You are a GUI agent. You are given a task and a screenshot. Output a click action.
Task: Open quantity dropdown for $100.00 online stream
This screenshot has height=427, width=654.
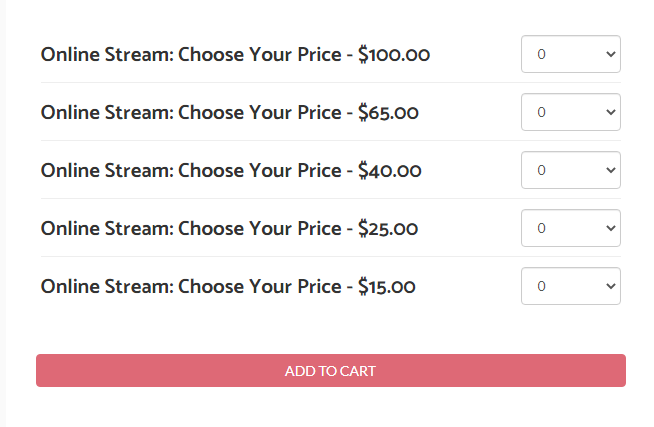click(570, 54)
